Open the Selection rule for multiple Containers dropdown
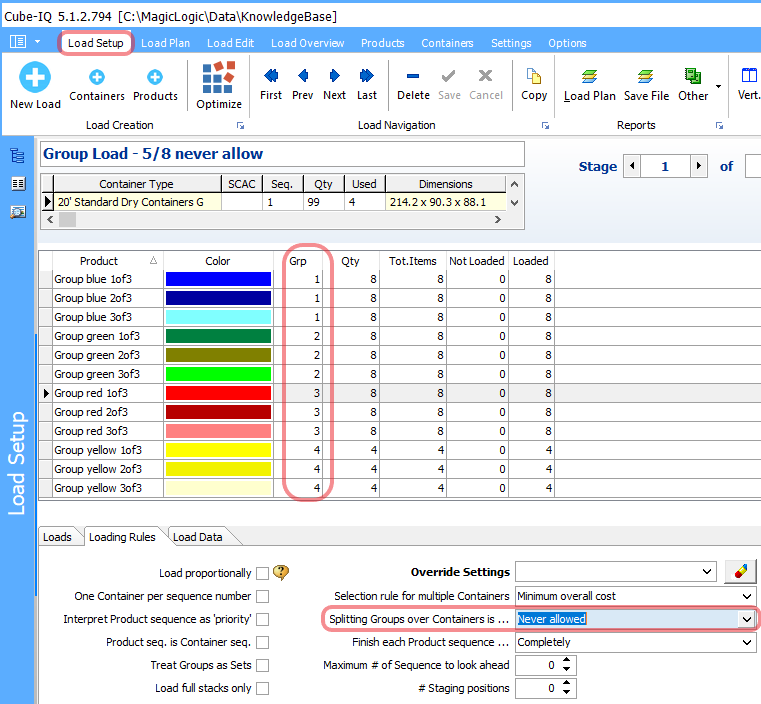The image size is (761, 704). [746, 596]
